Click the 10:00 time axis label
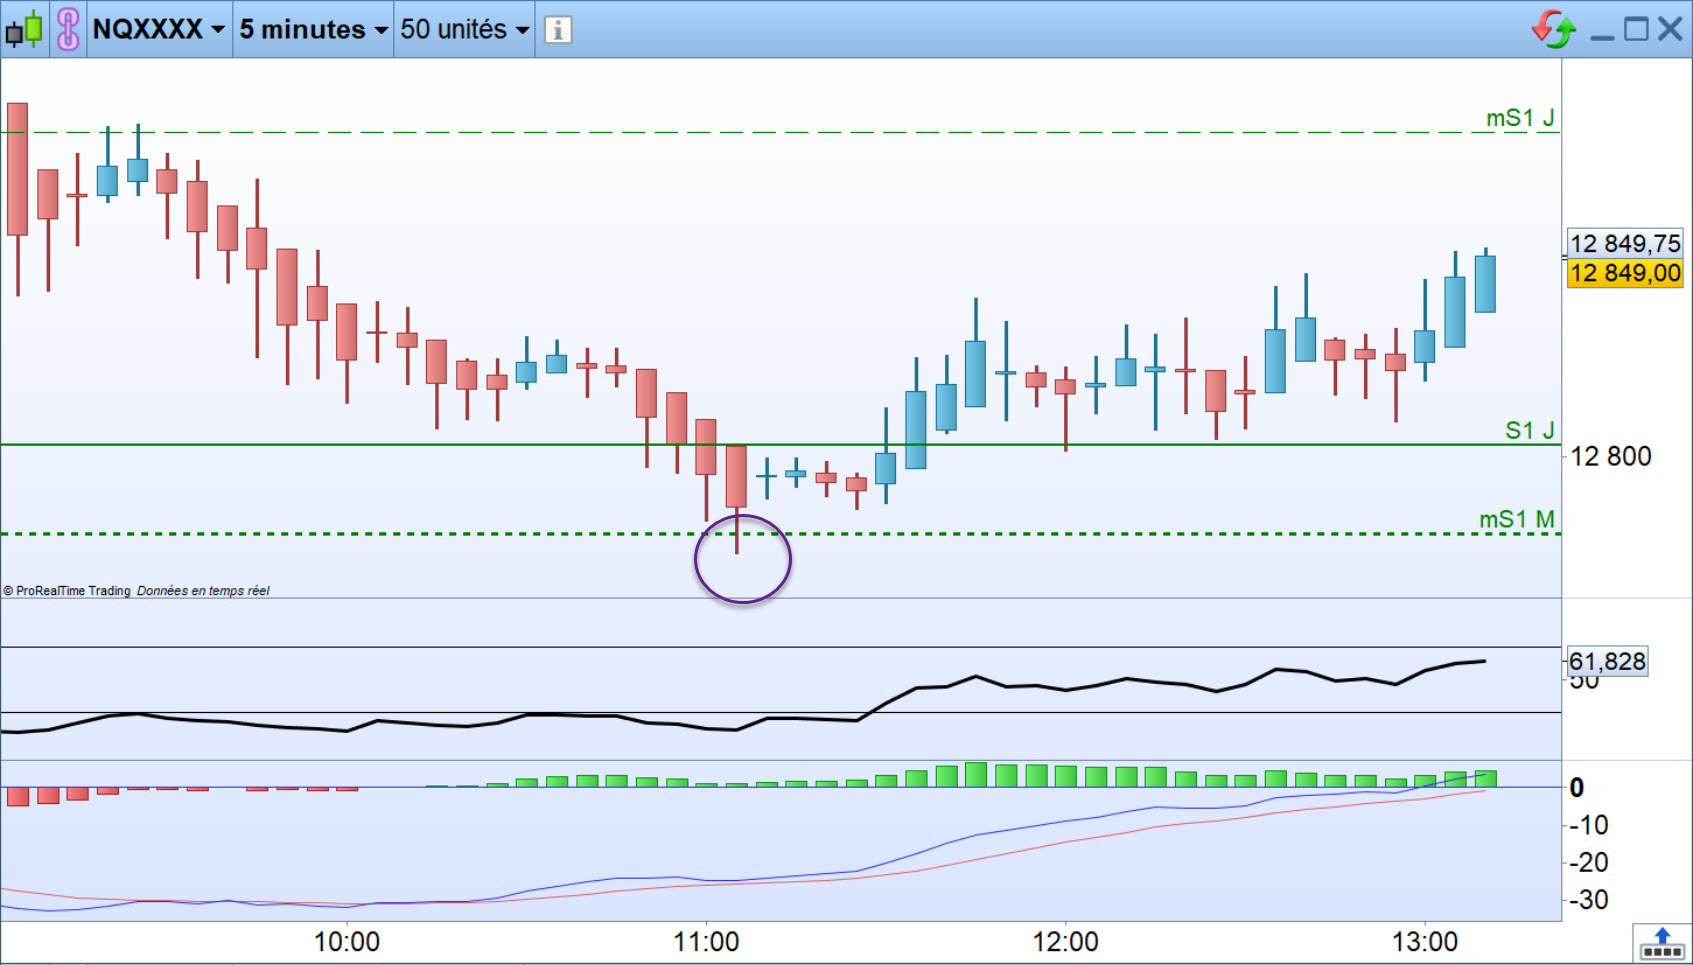 click(347, 942)
